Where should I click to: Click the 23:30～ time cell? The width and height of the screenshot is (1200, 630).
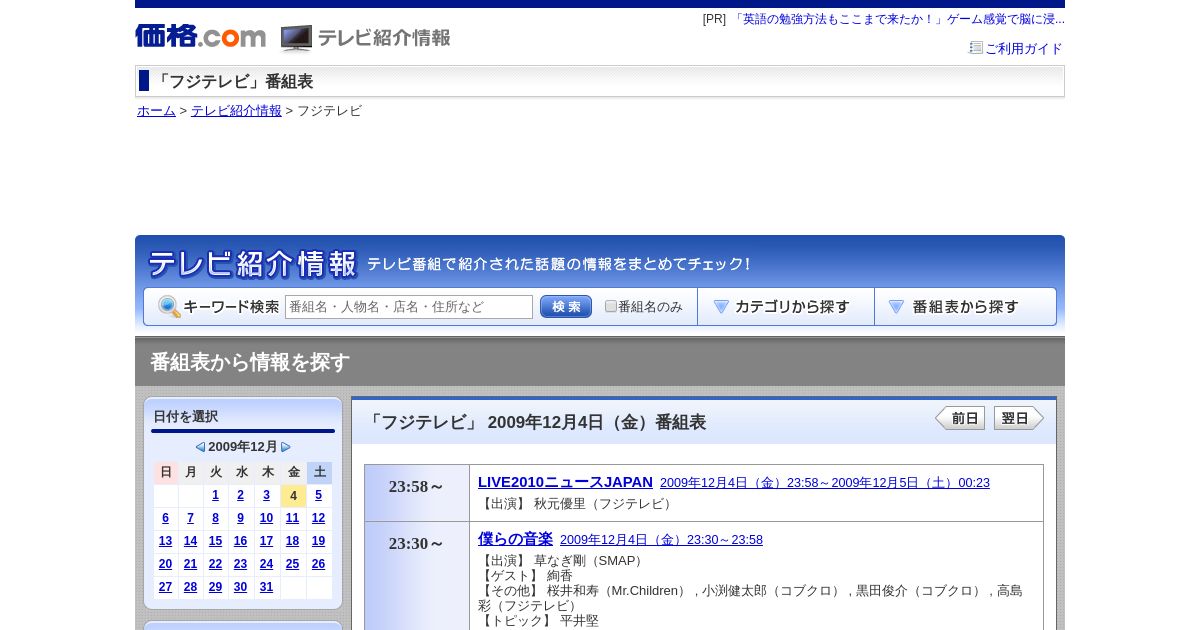coord(417,576)
